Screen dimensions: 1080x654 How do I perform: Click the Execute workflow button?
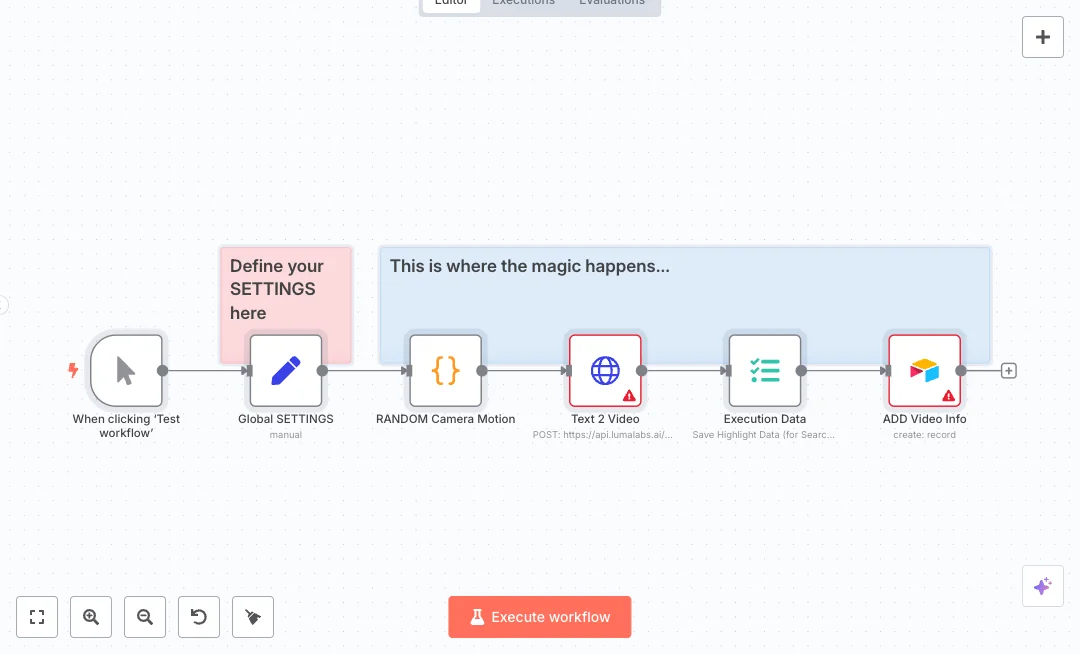[539, 617]
